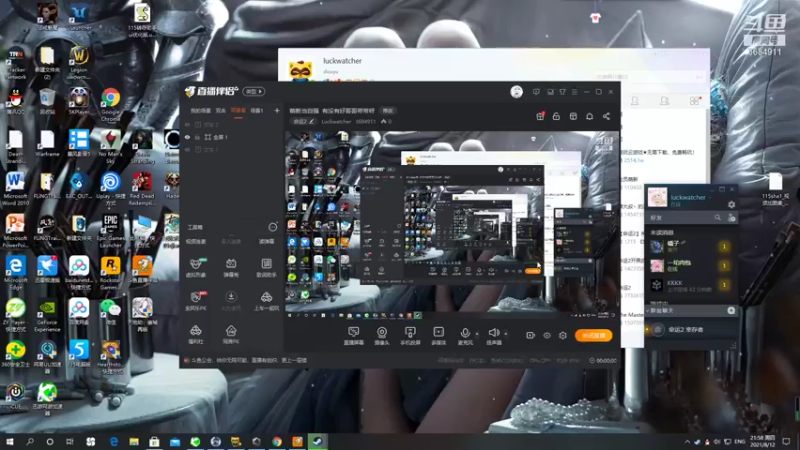
Task: Add the 摄像头 camera source
Action: [x=382, y=336]
